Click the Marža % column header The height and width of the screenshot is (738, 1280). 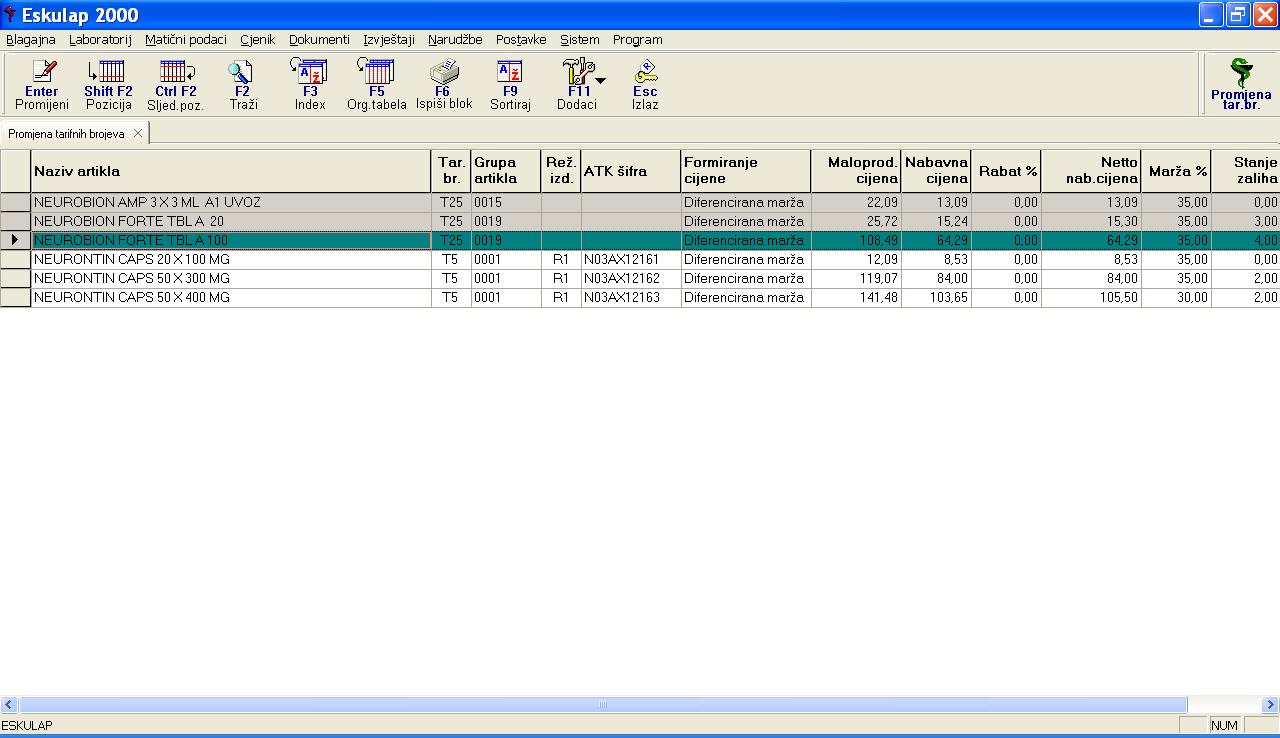pos(1176,171)
